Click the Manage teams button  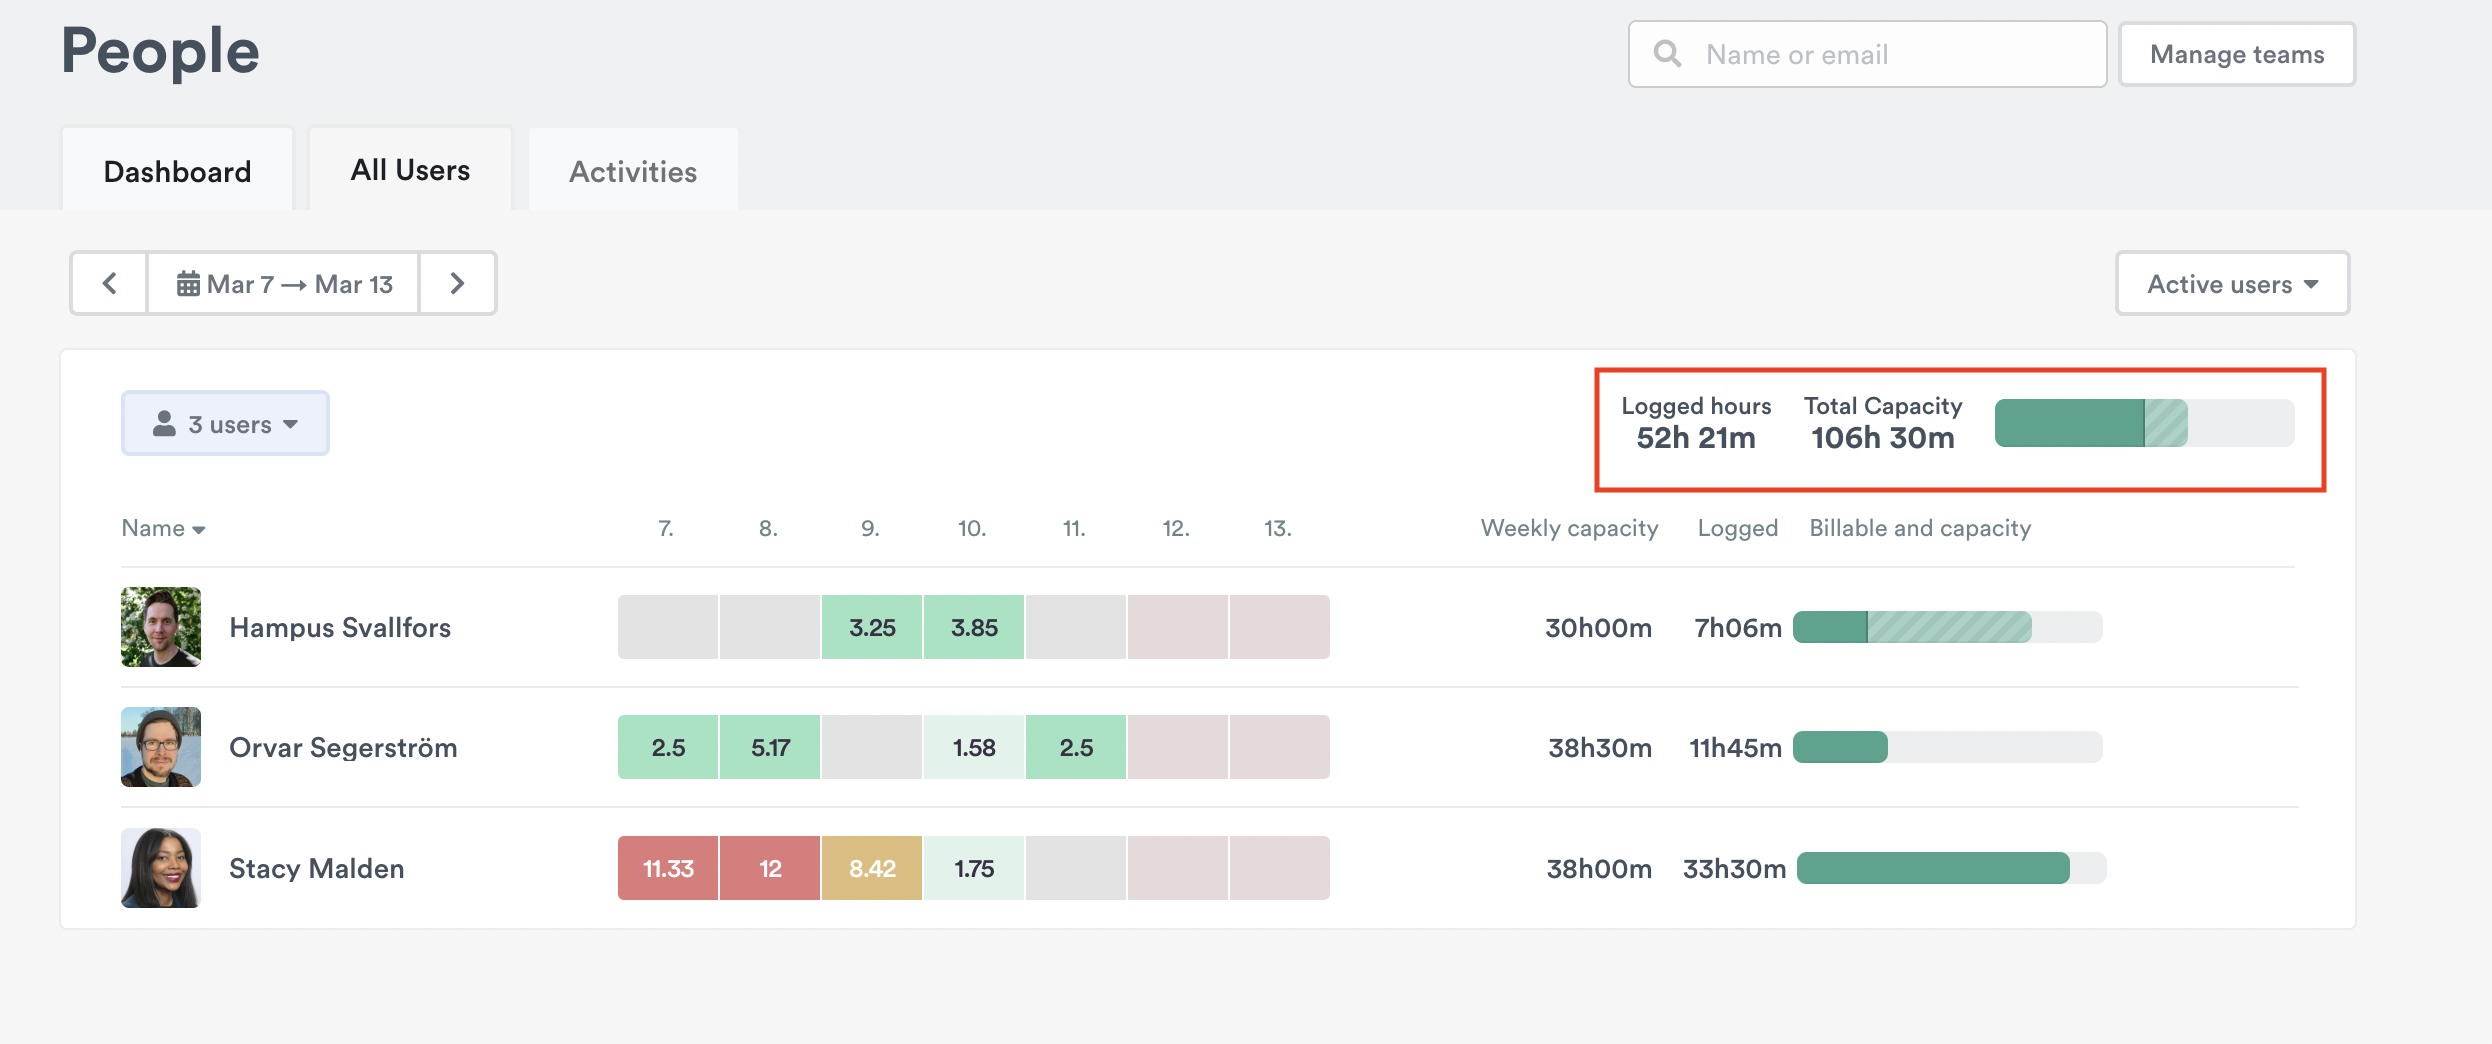2236,54
